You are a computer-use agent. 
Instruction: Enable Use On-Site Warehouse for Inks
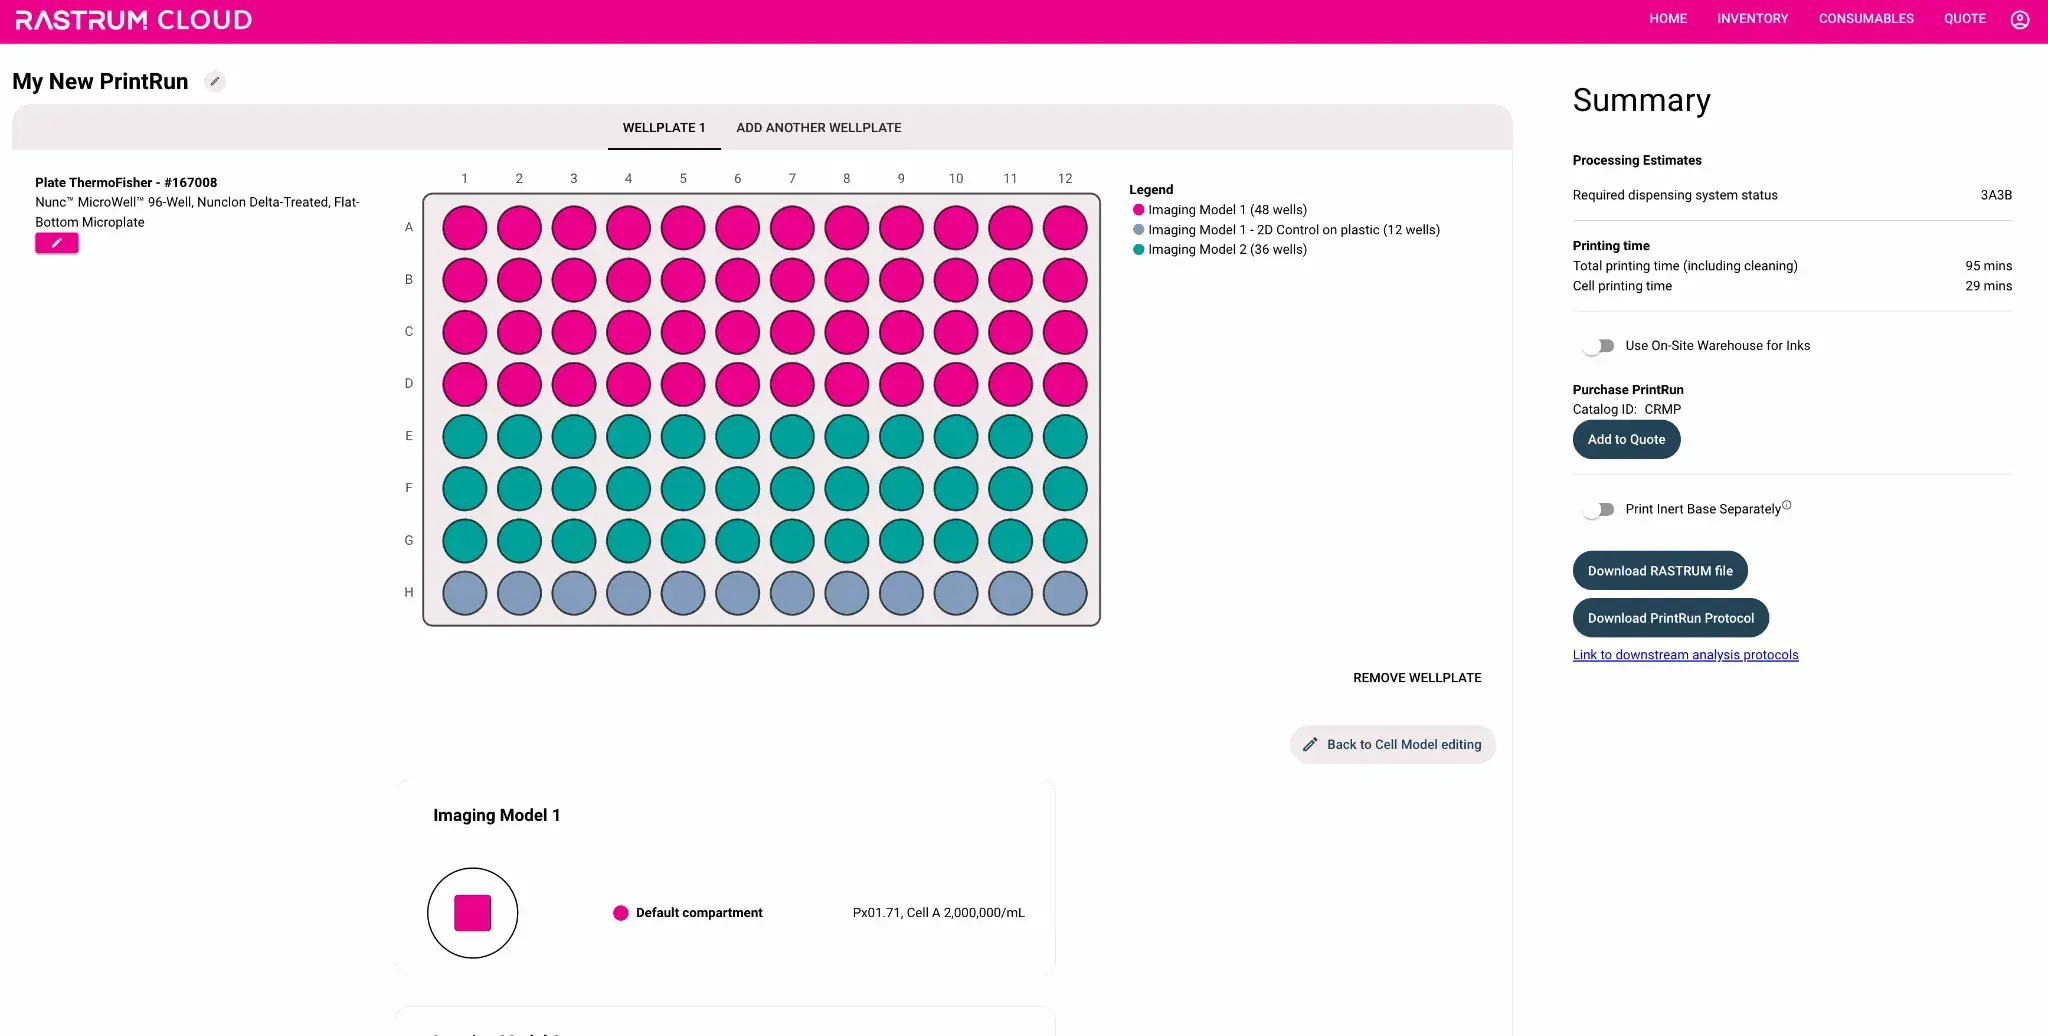tap(1598, 345)
